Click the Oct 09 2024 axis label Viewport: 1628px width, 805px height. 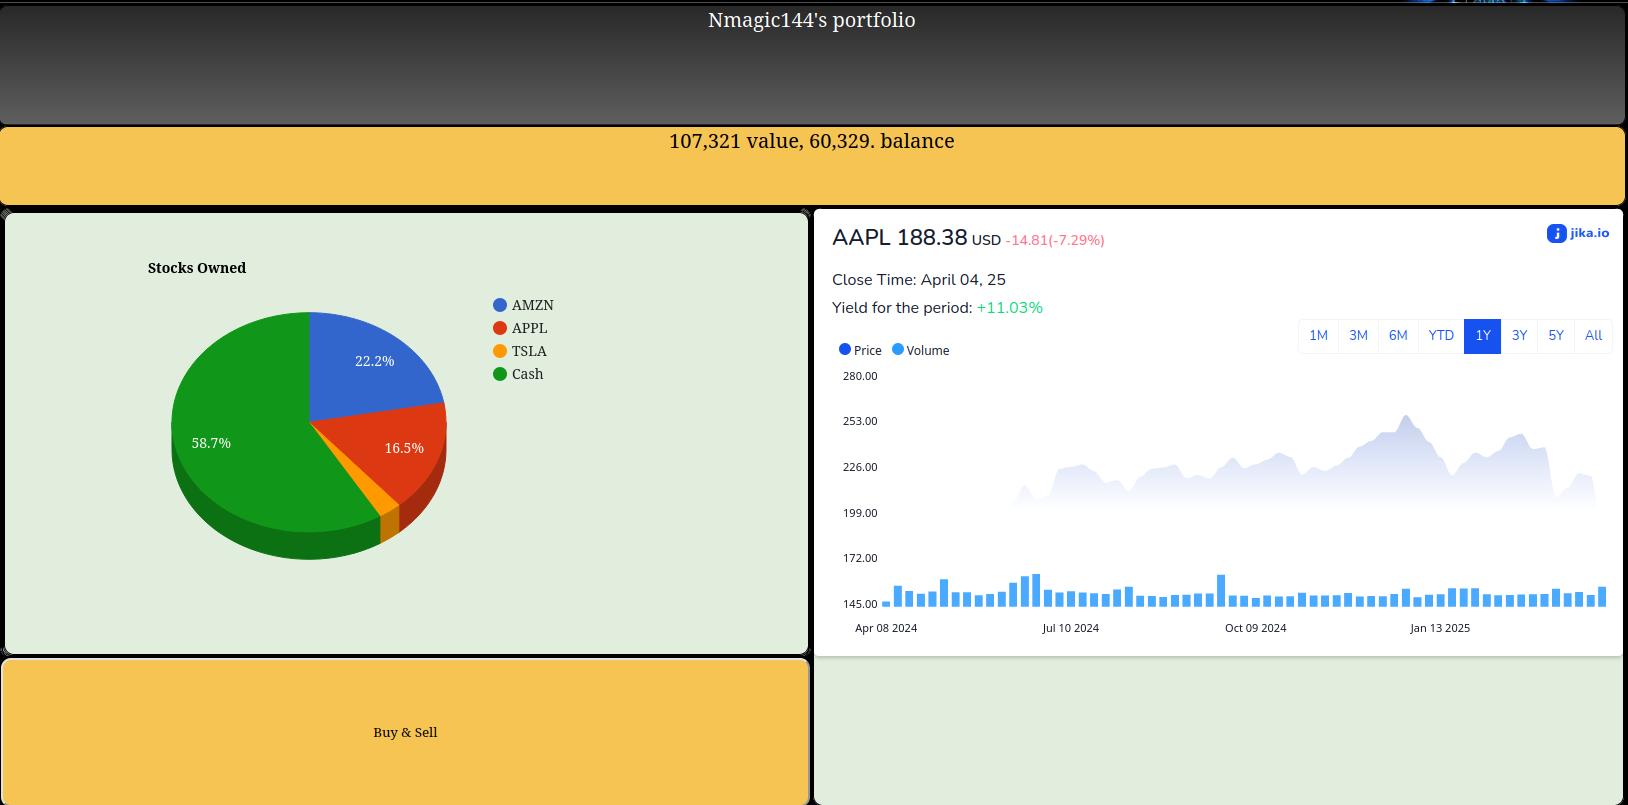pyautogui.click(x=1256, y=628)
